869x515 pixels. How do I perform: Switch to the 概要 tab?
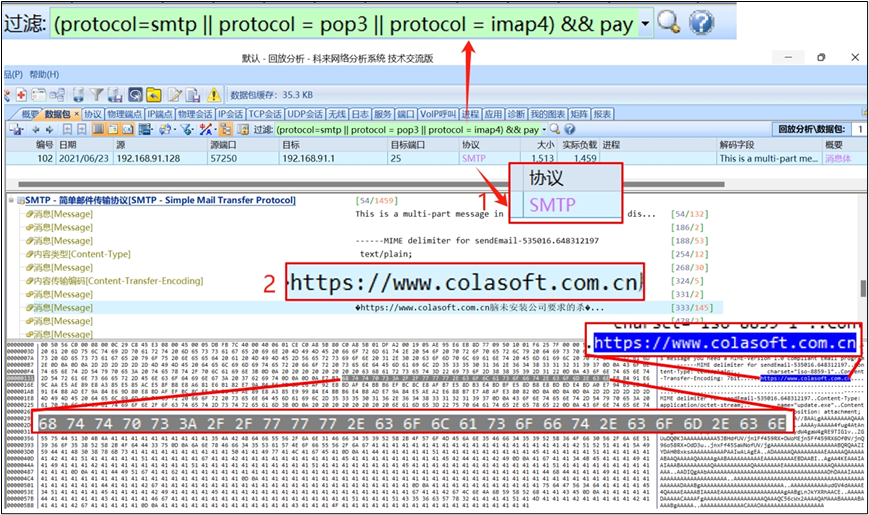[x=29, y=114]
